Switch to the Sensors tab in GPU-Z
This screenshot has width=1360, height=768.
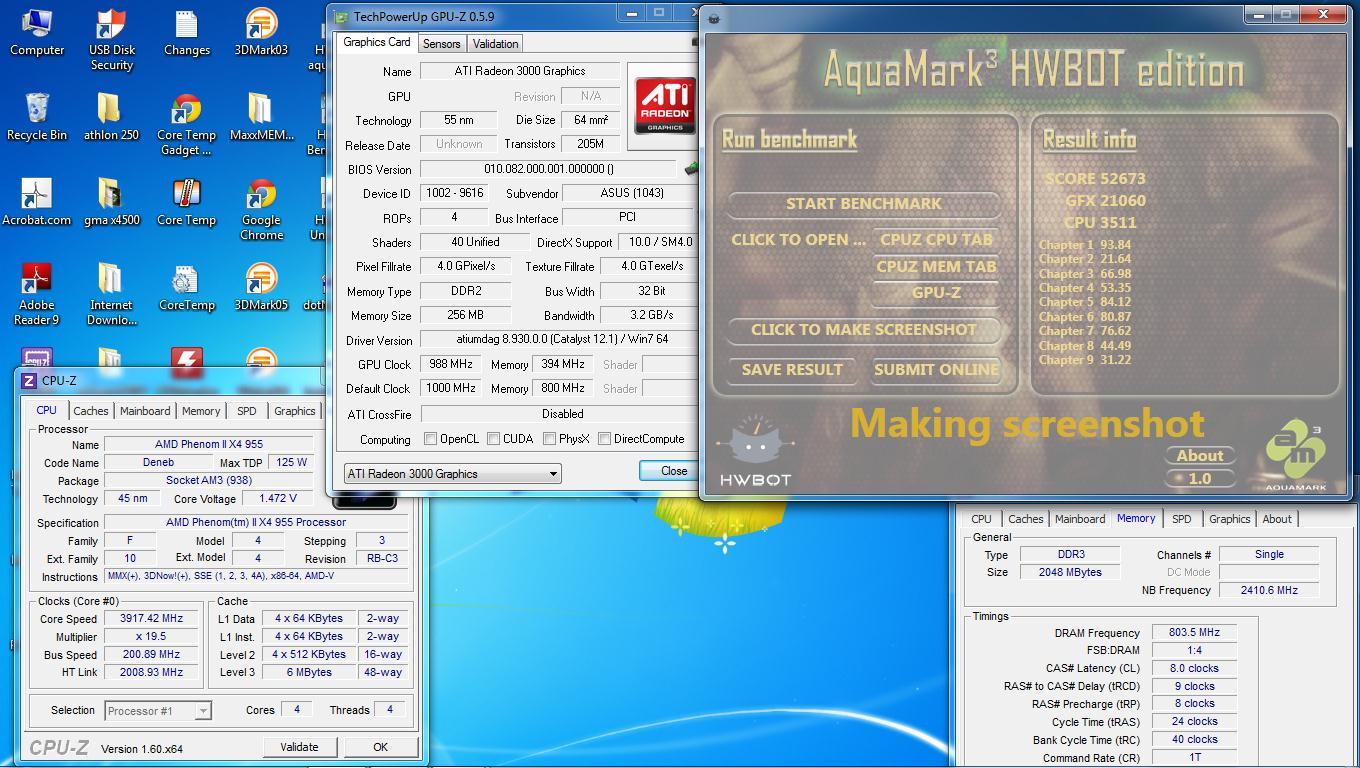click(441, 44)
